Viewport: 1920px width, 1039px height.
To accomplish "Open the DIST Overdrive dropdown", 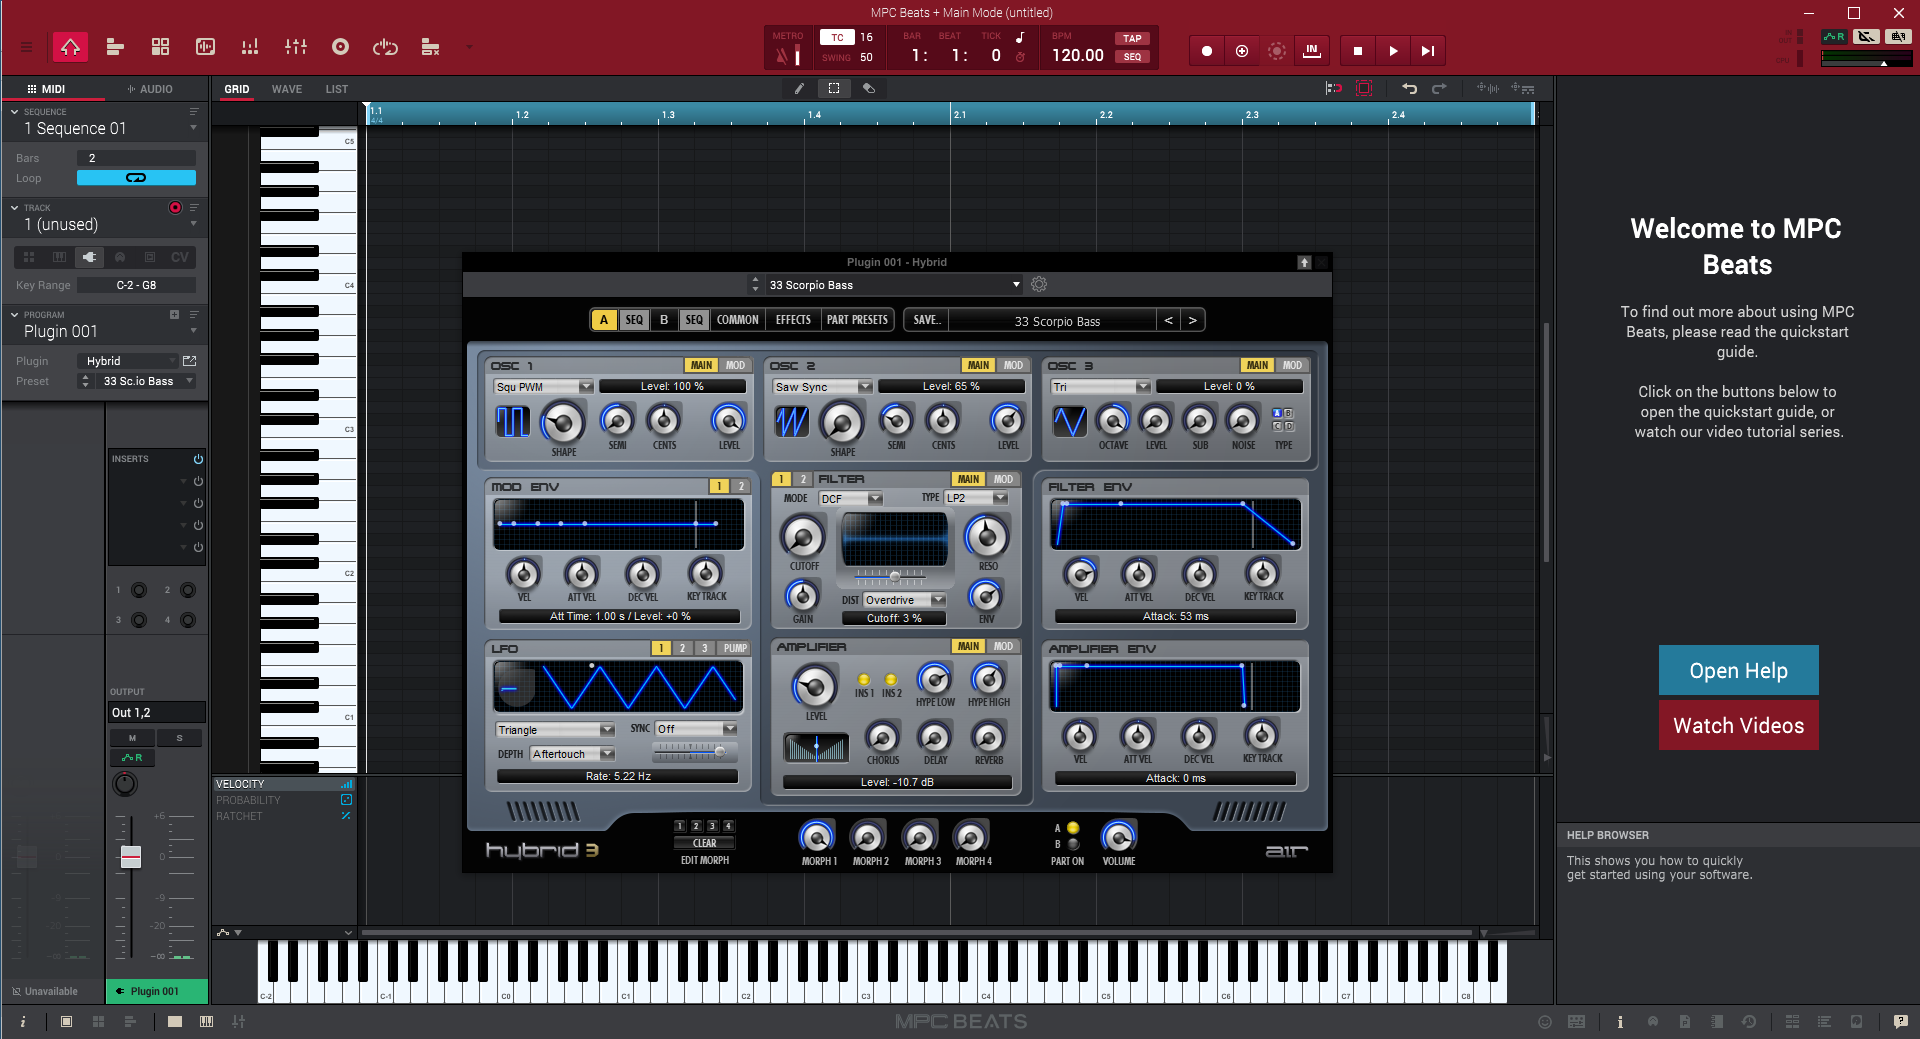I will 905,600.
